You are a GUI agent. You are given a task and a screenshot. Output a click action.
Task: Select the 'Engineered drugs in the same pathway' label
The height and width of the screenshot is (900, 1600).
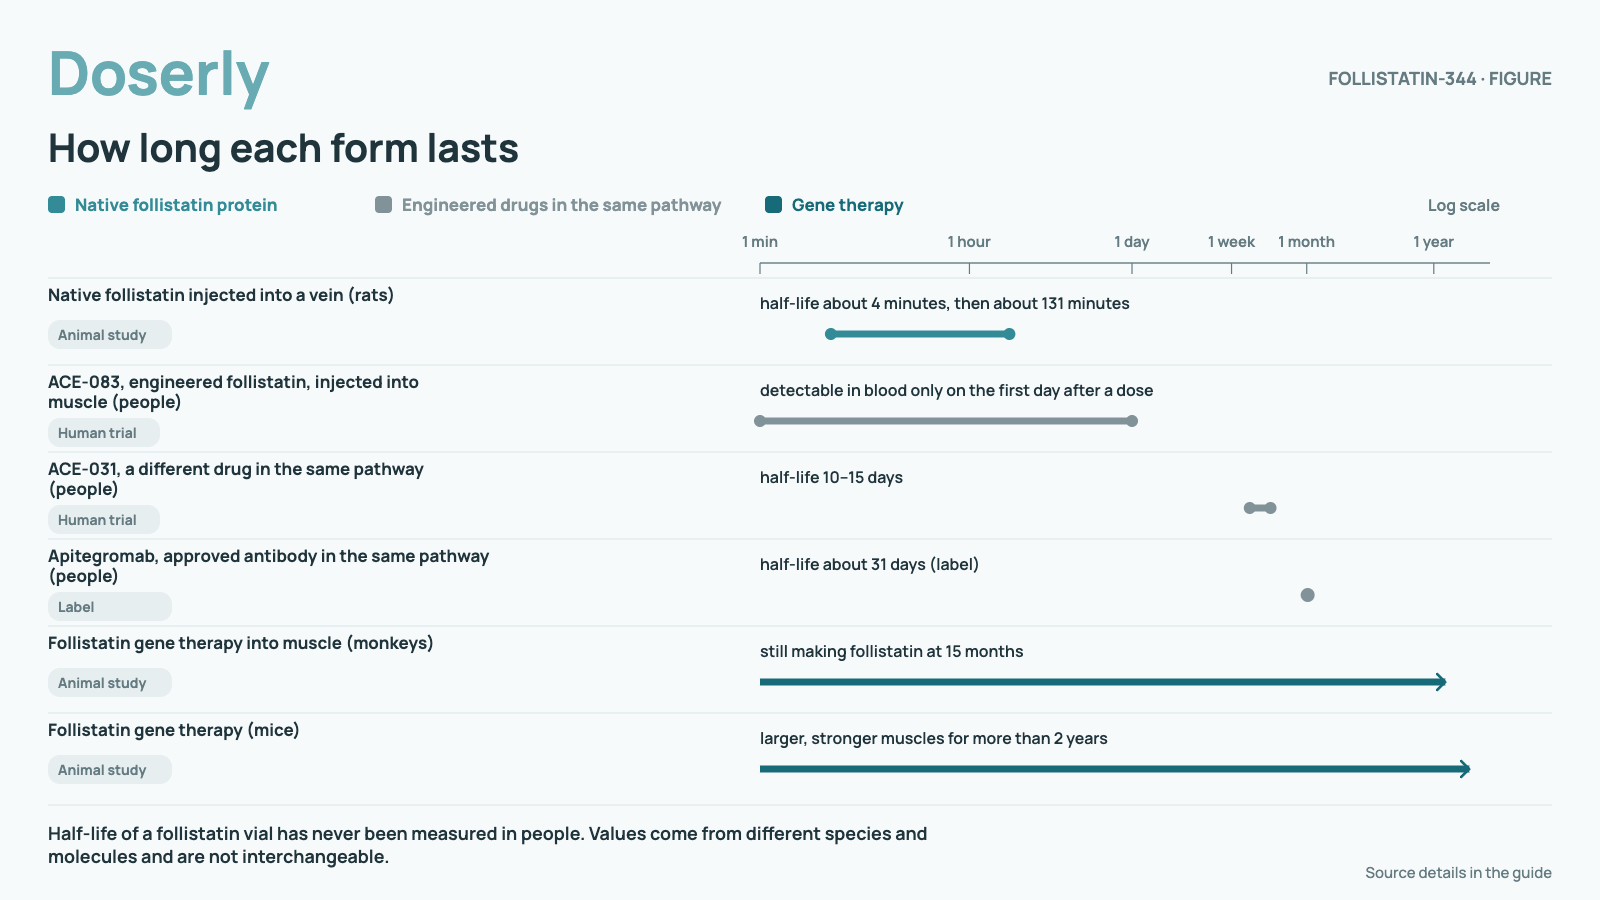click(561, 205)
